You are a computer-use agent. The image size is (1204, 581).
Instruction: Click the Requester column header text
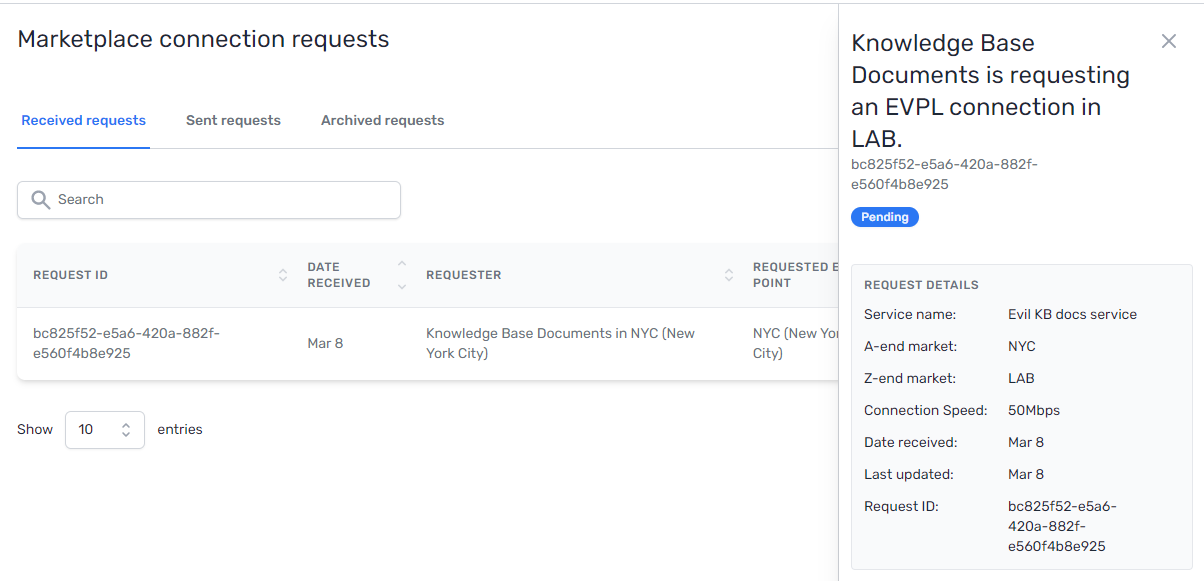[464, 275]
